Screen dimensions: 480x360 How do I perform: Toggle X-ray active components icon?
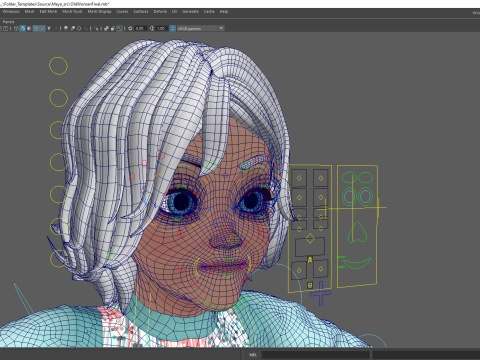pyautogui.click(x=113, y=28)
